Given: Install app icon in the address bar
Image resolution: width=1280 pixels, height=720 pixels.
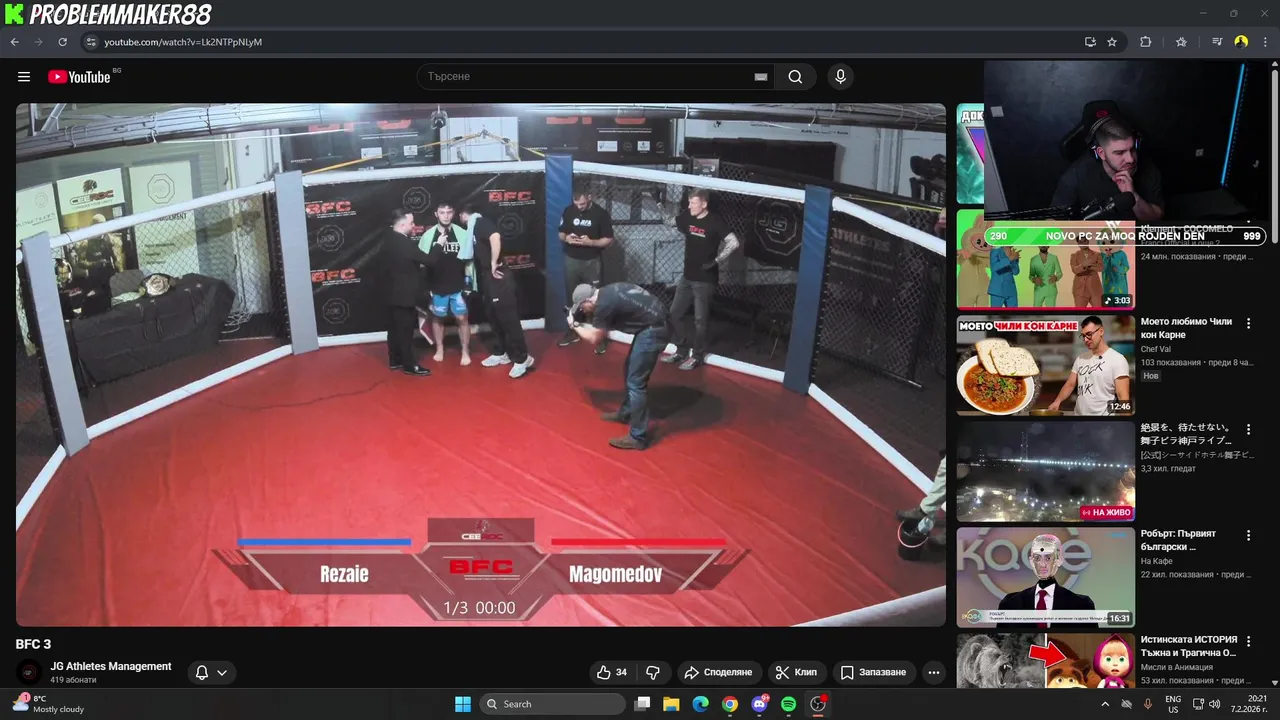Looking at the screenshot, I should pyautogui.click(x=1090, y=42).
